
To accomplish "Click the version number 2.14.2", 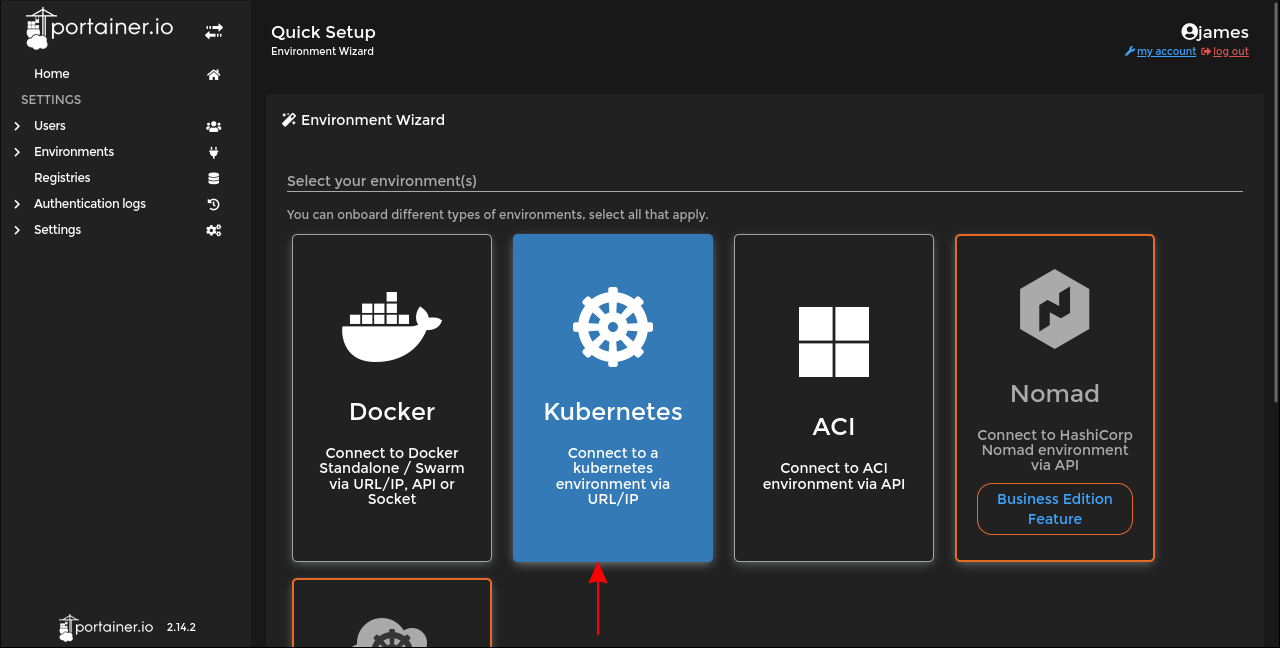I will click(x=181, y=628).
